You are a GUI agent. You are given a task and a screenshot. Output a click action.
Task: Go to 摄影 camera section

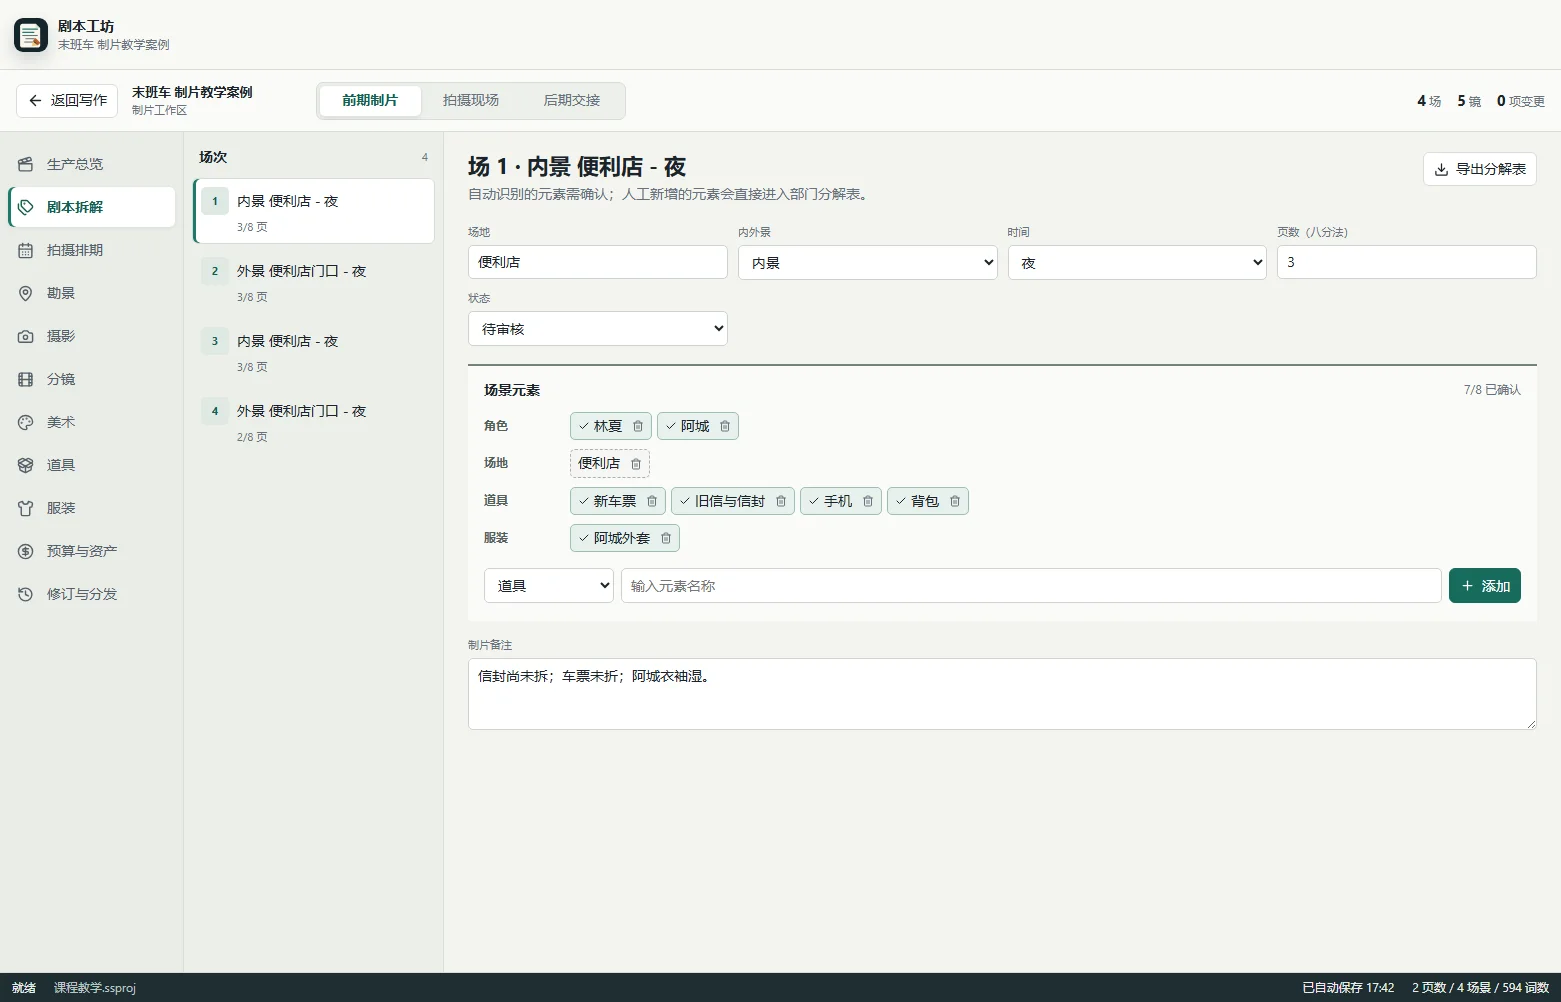click(92, 336)
